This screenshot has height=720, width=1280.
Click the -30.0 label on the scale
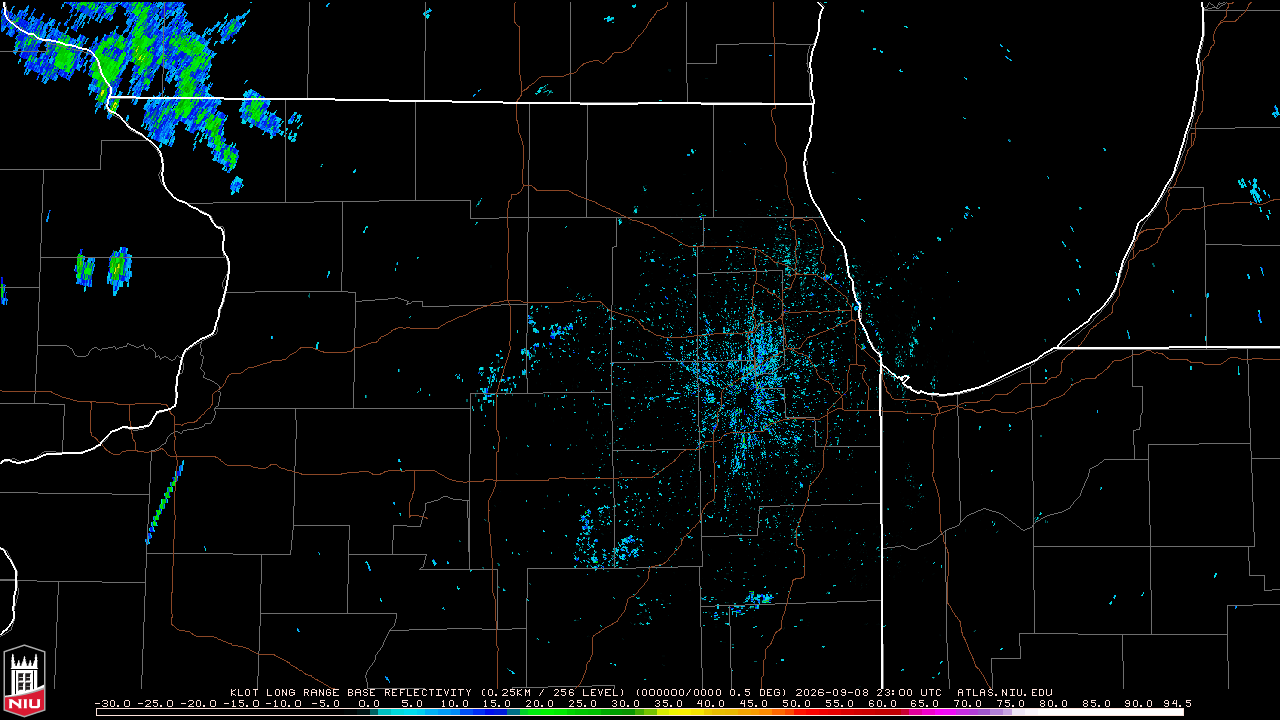tap(111, 703)
